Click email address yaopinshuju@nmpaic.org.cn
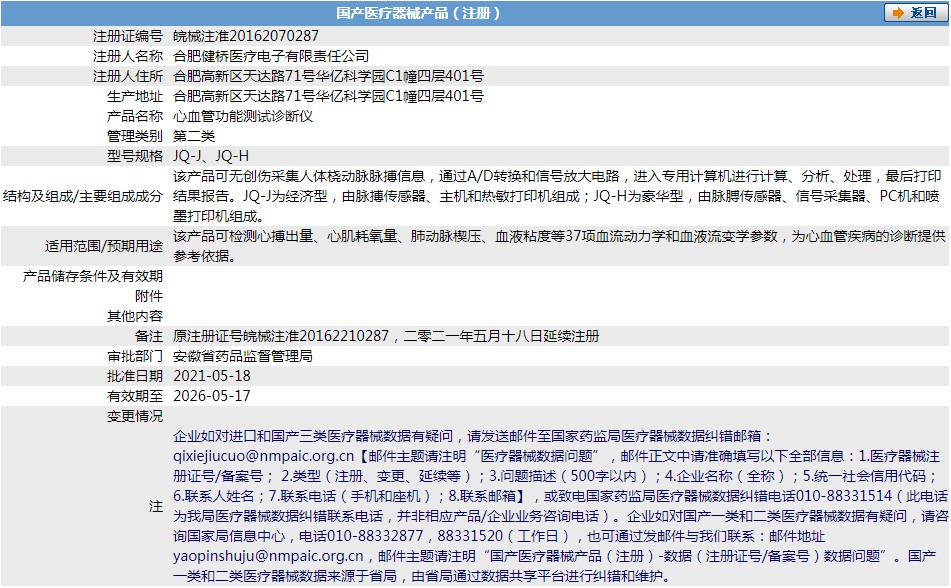Screen dimensions: 951x588 tap(268, 556)
